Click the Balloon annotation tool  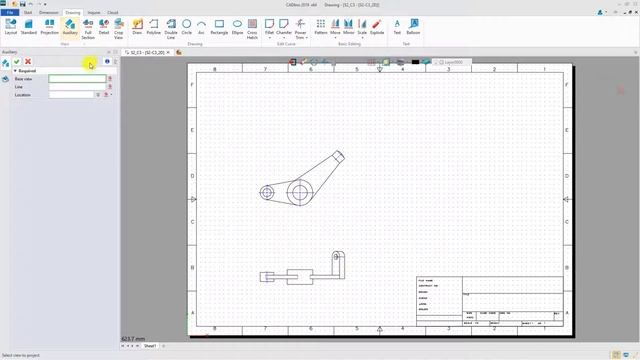tap(413, 27)
